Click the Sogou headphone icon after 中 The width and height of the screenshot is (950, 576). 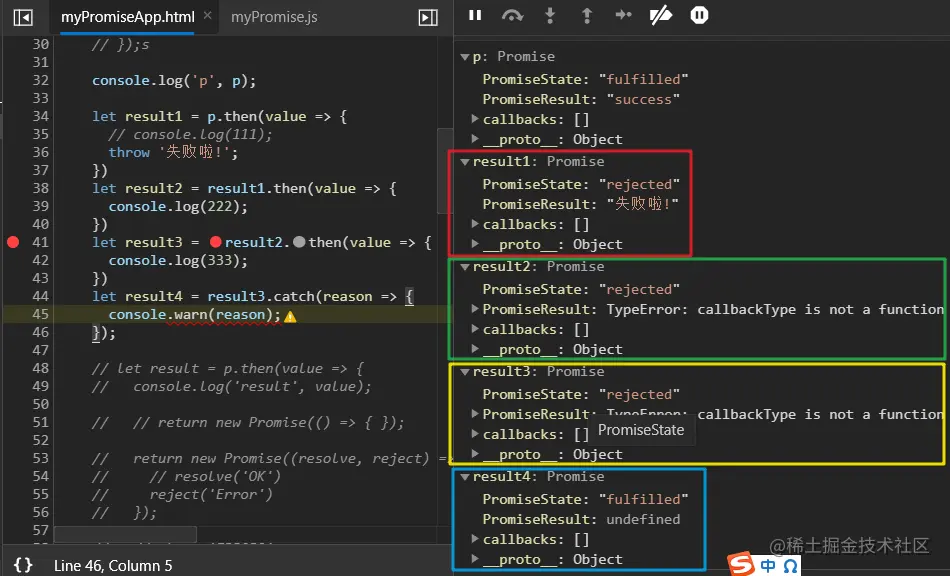click(790, 566)
